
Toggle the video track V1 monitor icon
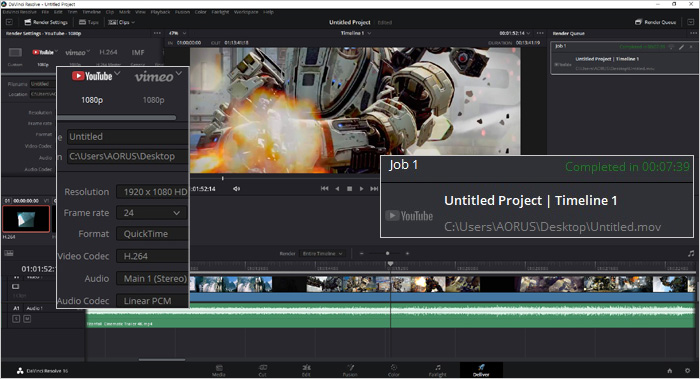click(16, 287)
